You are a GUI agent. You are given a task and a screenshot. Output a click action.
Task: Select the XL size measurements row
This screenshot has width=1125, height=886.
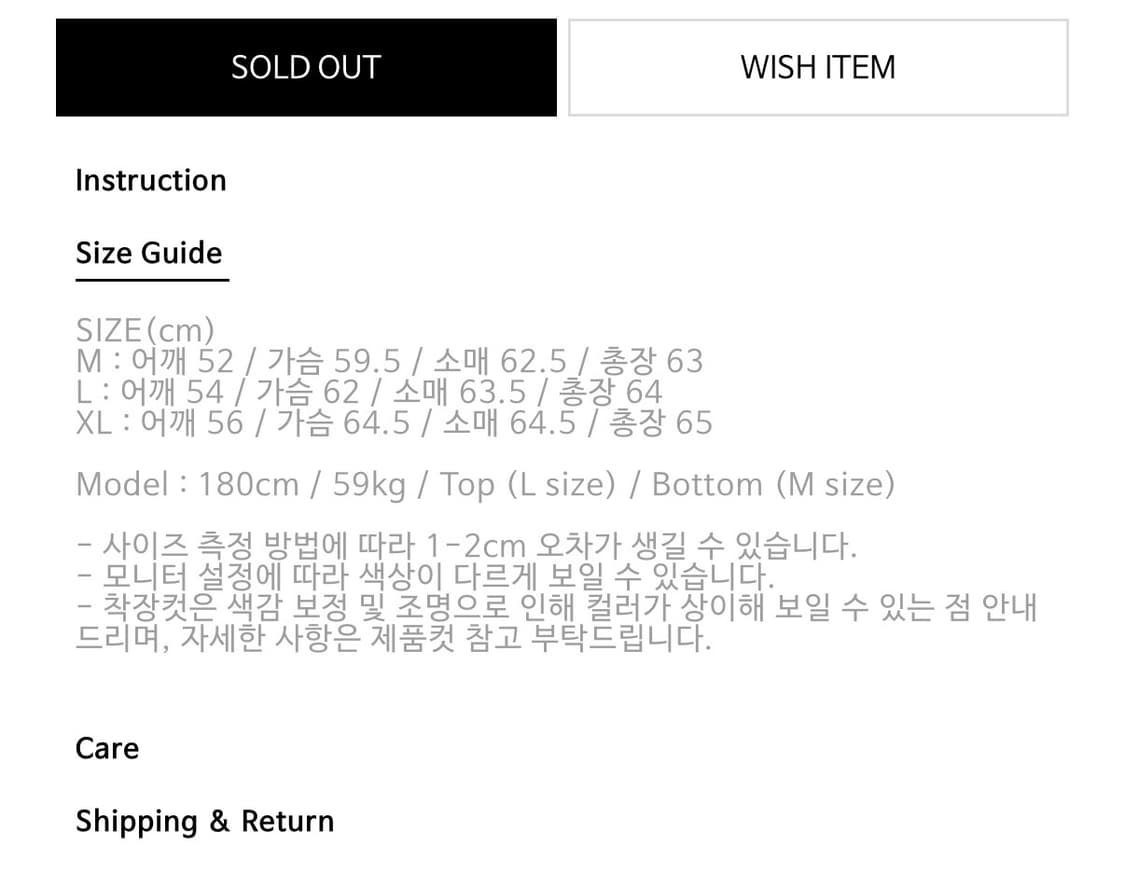[x=394, y=423]
